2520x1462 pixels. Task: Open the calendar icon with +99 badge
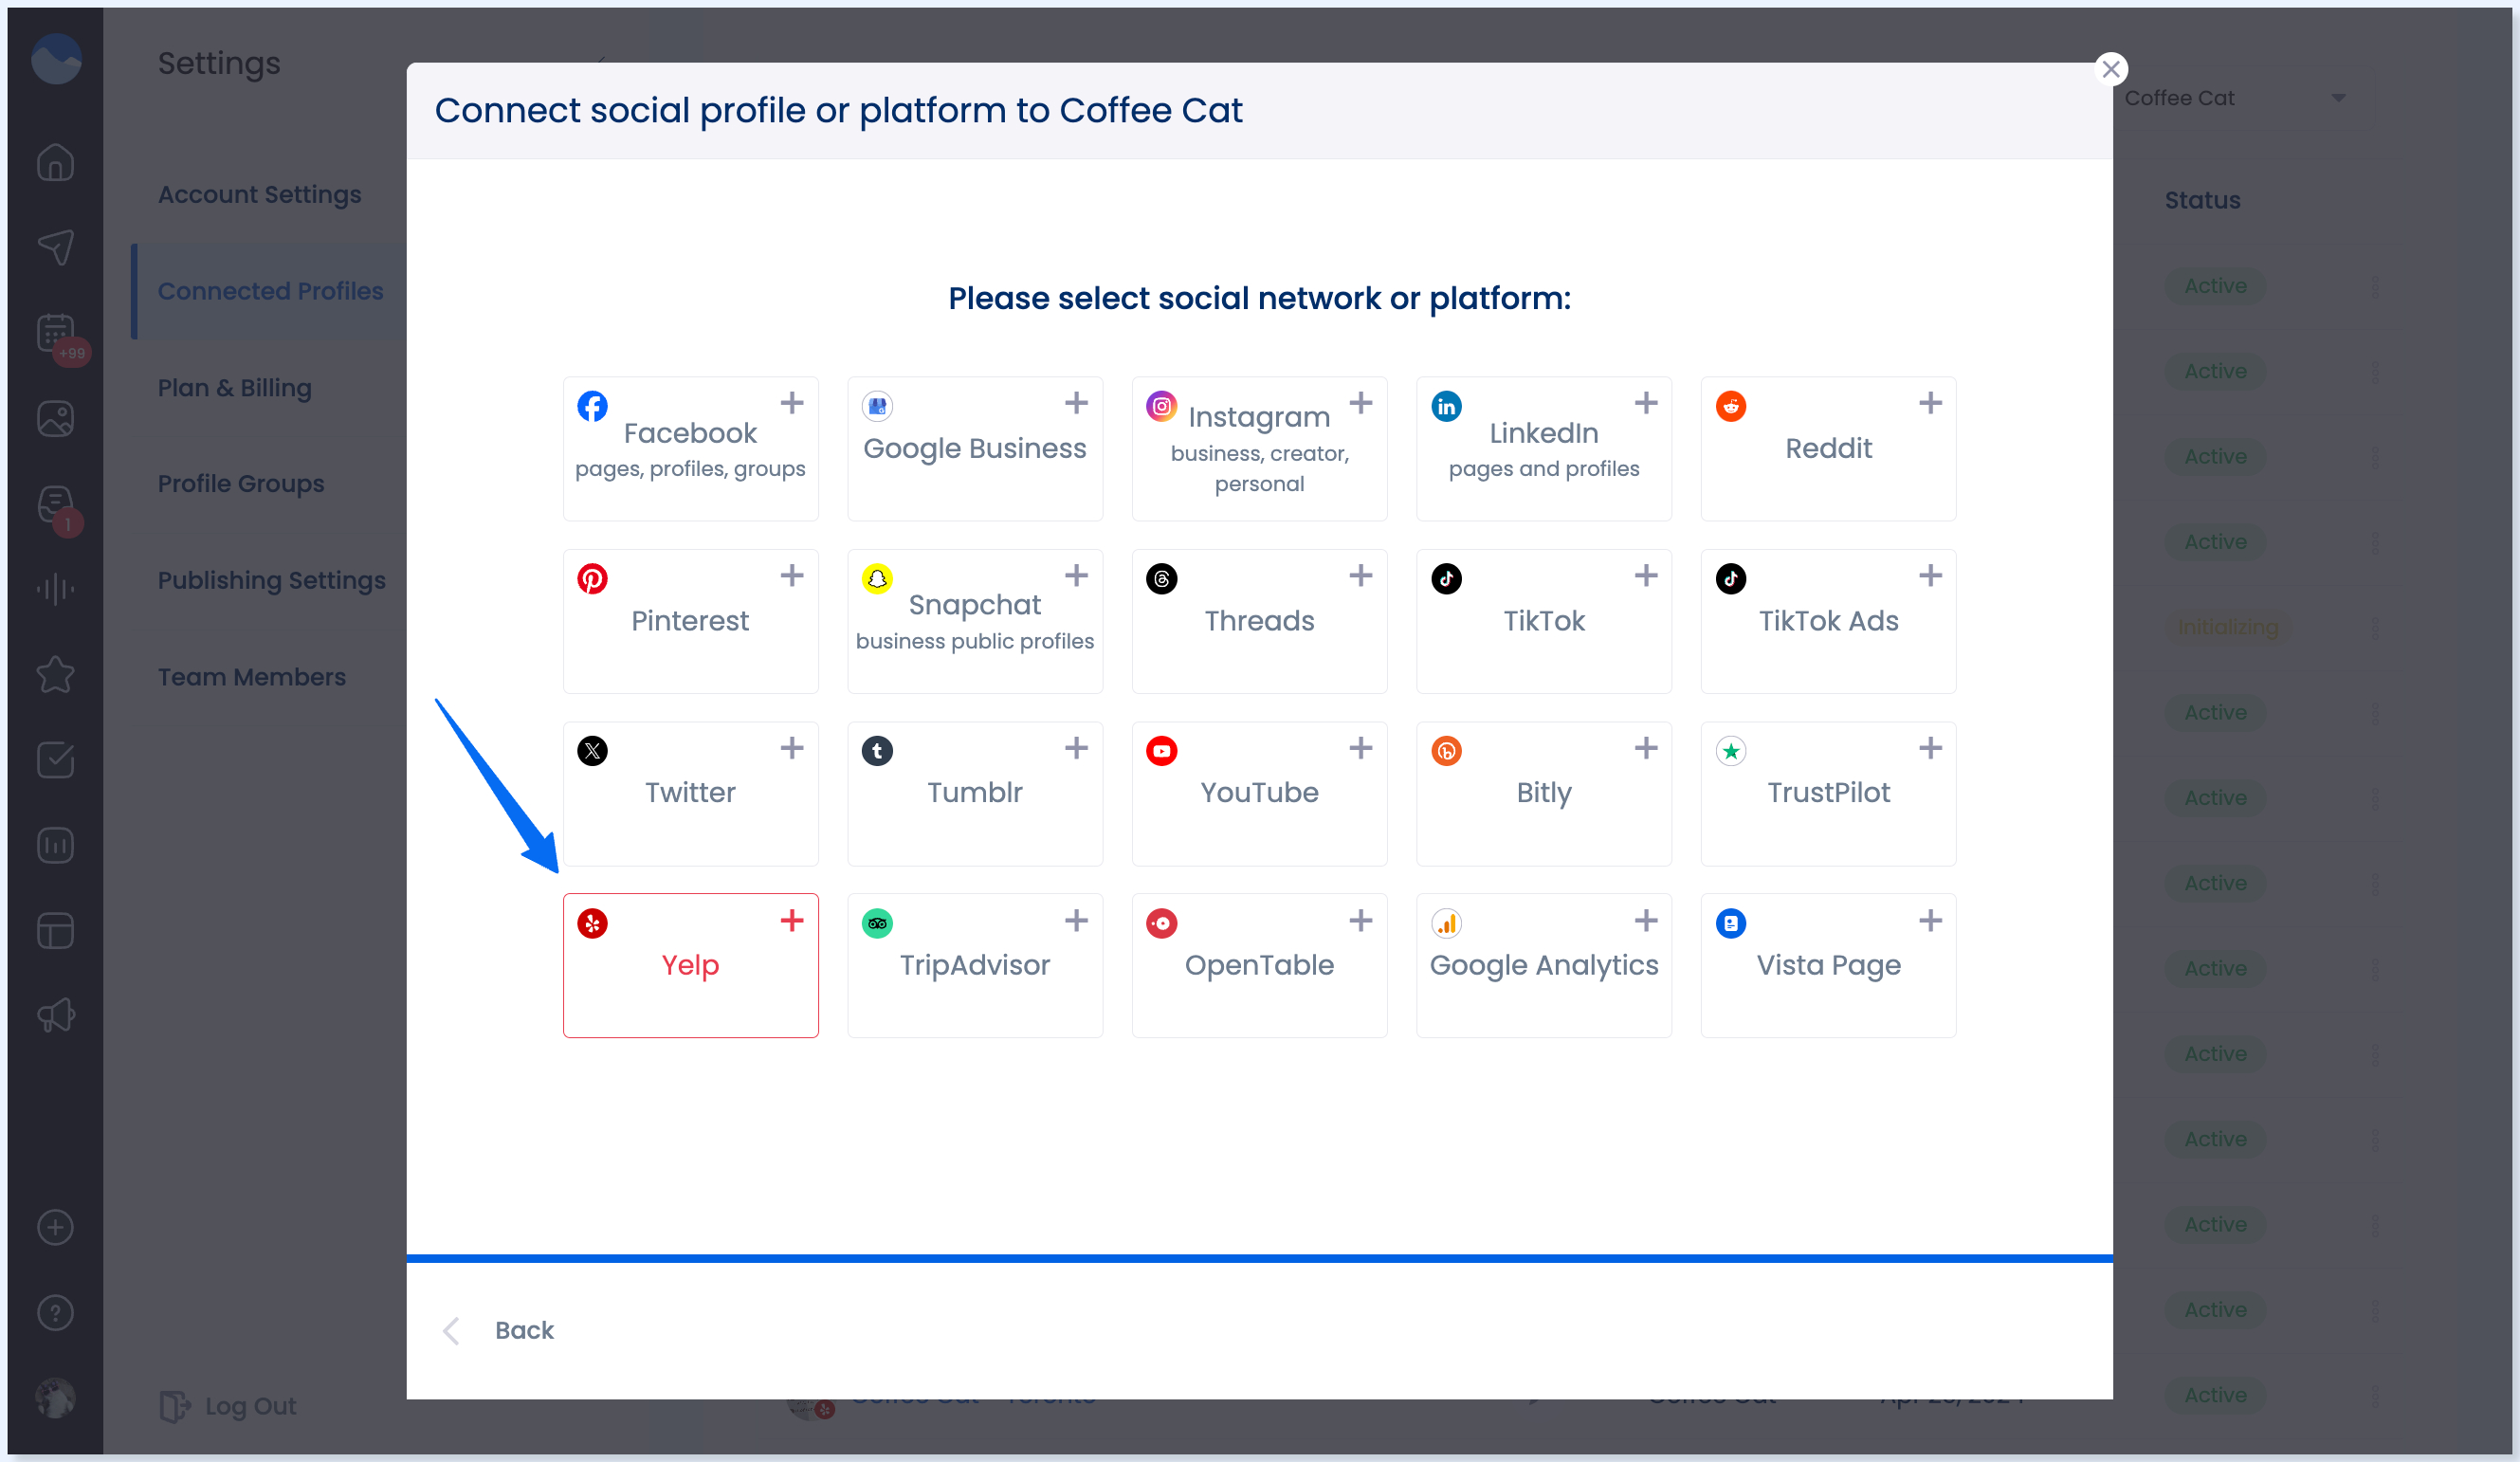pos(55,333)
